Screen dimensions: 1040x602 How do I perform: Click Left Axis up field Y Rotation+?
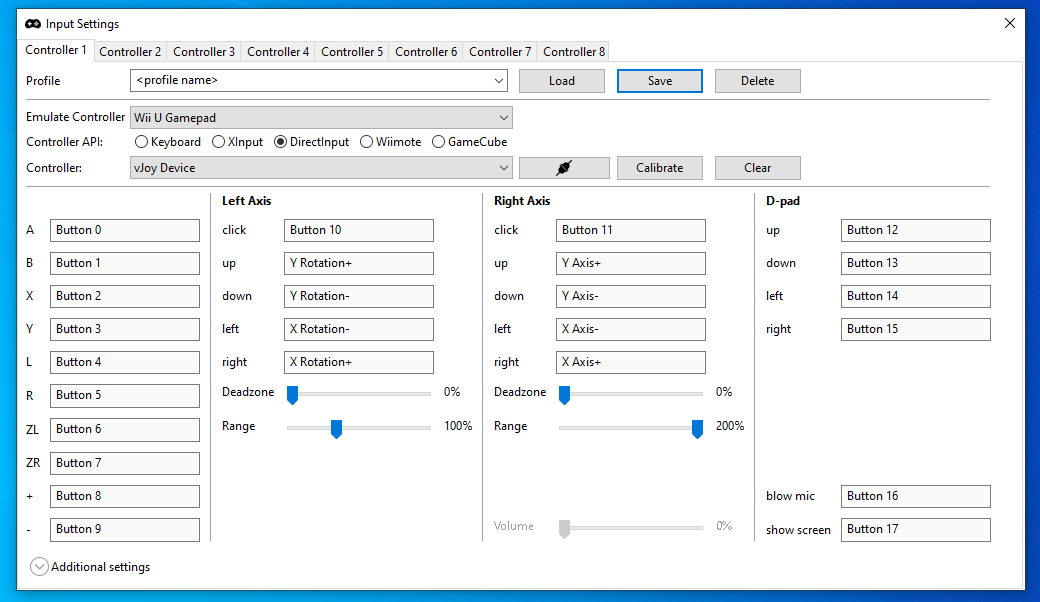359,263
